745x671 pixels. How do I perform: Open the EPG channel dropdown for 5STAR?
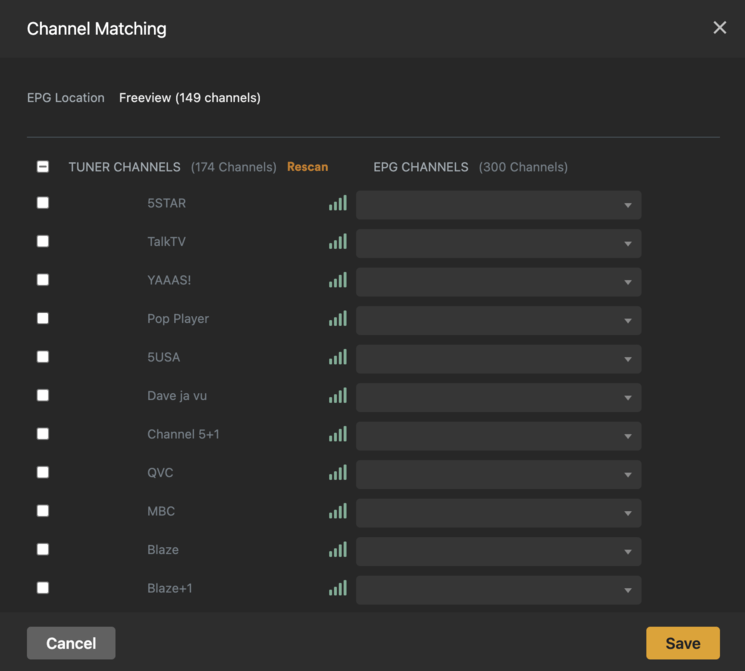(x=498, y=205)
